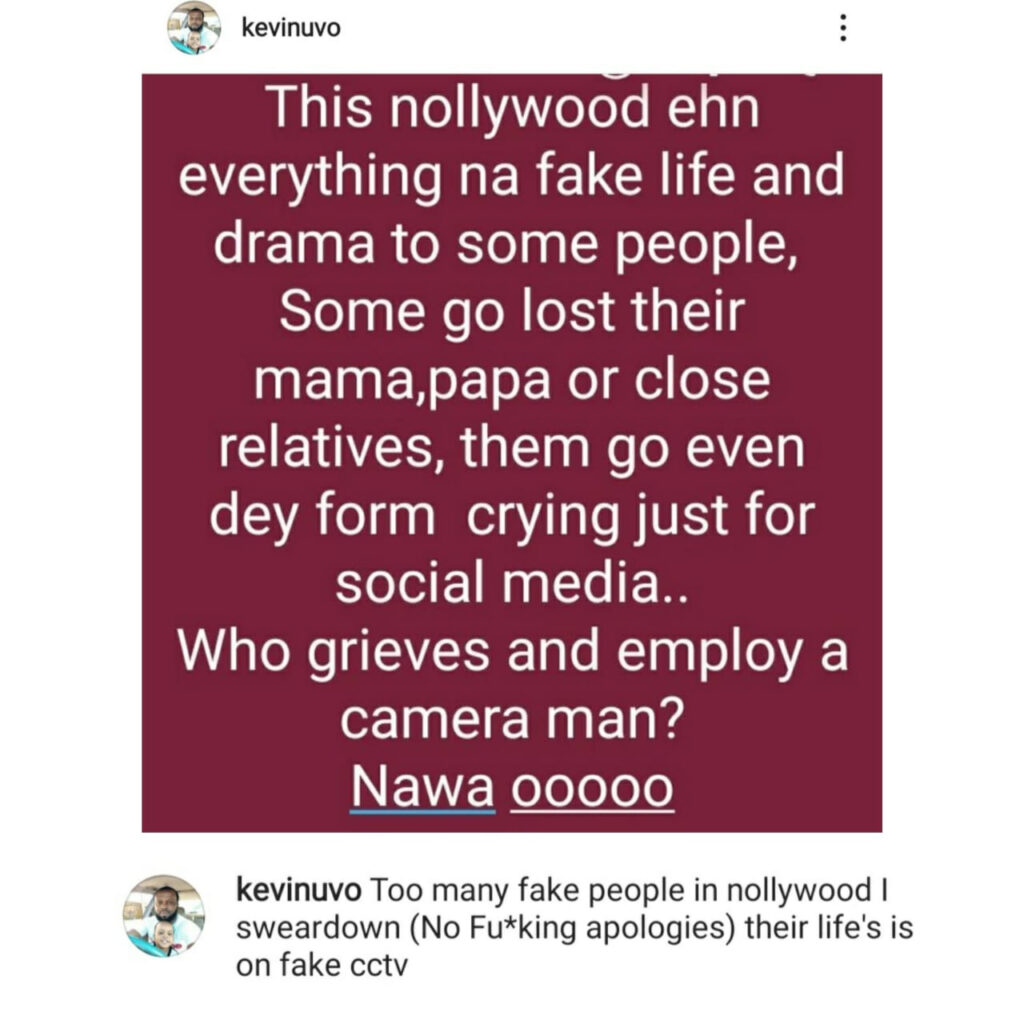Image resolution: width=1024 pixels, height=1024 pixels.
Task: Click the underlined word "ooooo"
Action: 592,788
